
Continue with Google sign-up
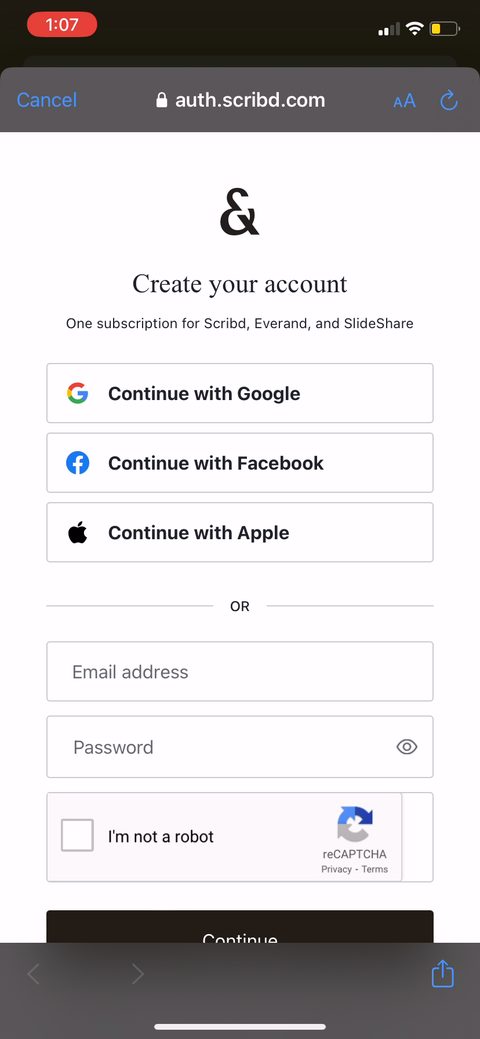(240, 393)
